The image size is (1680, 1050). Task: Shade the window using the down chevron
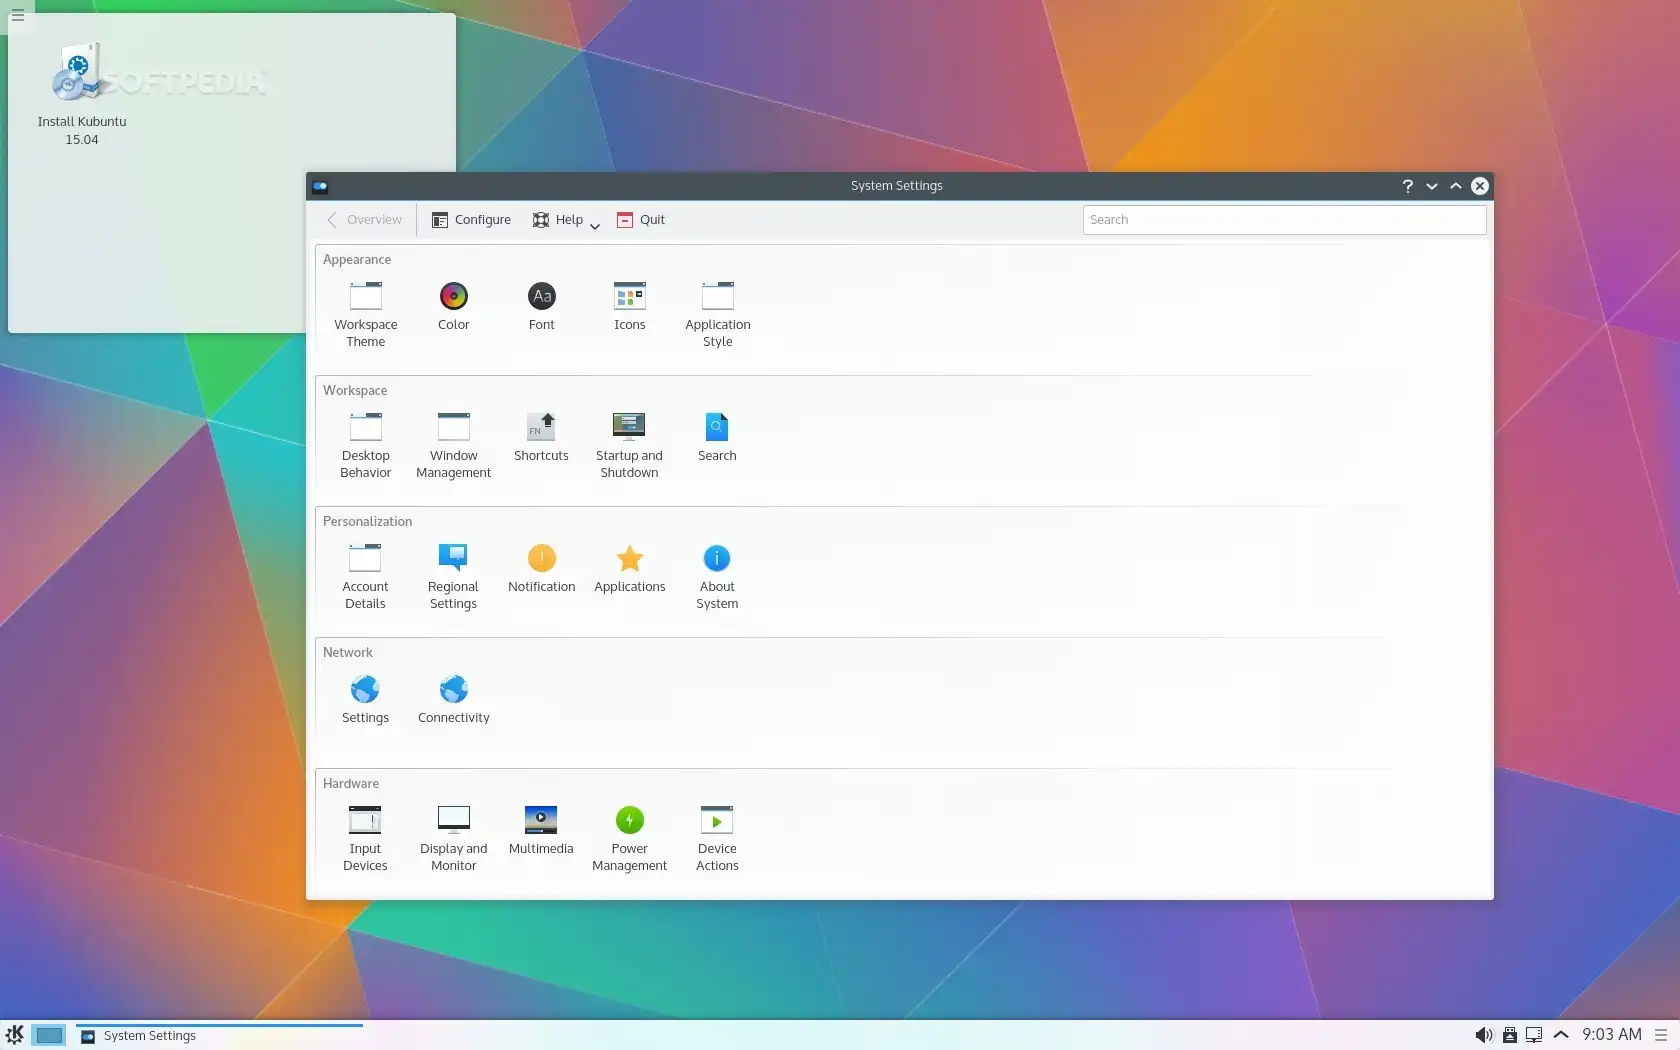pos(1431,186)
